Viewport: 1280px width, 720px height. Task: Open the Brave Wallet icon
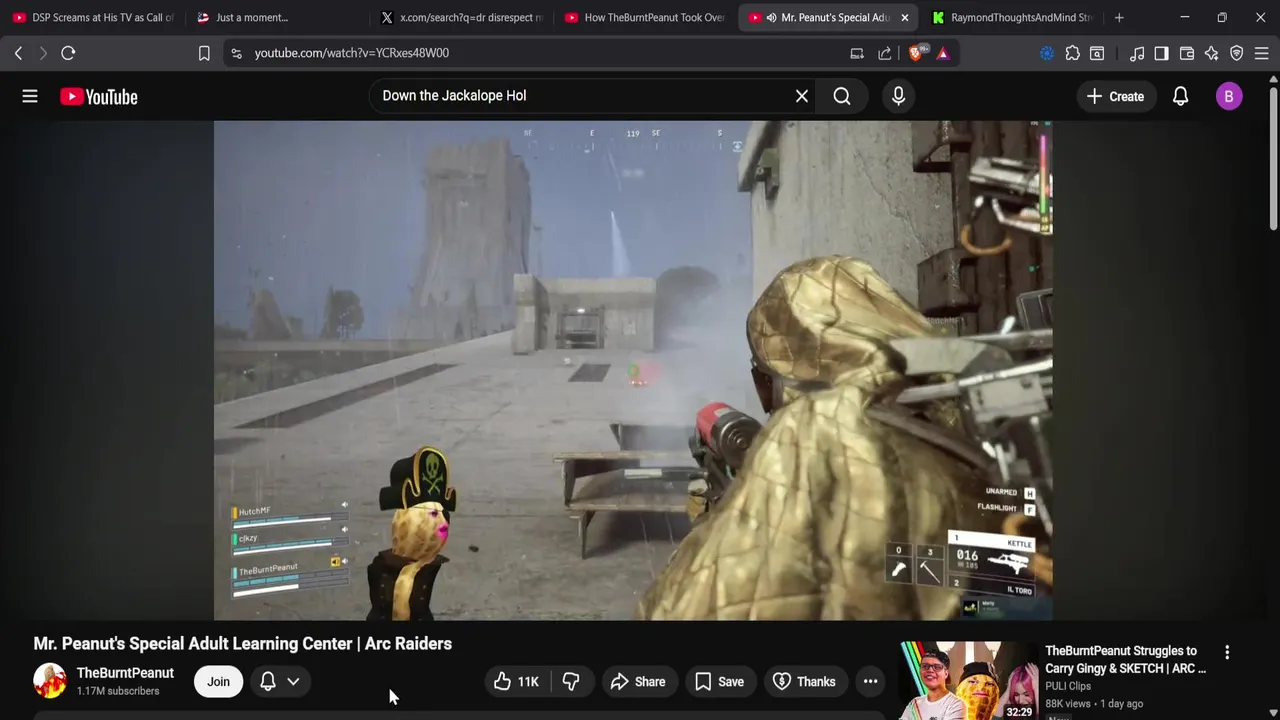click(1187, 53)
